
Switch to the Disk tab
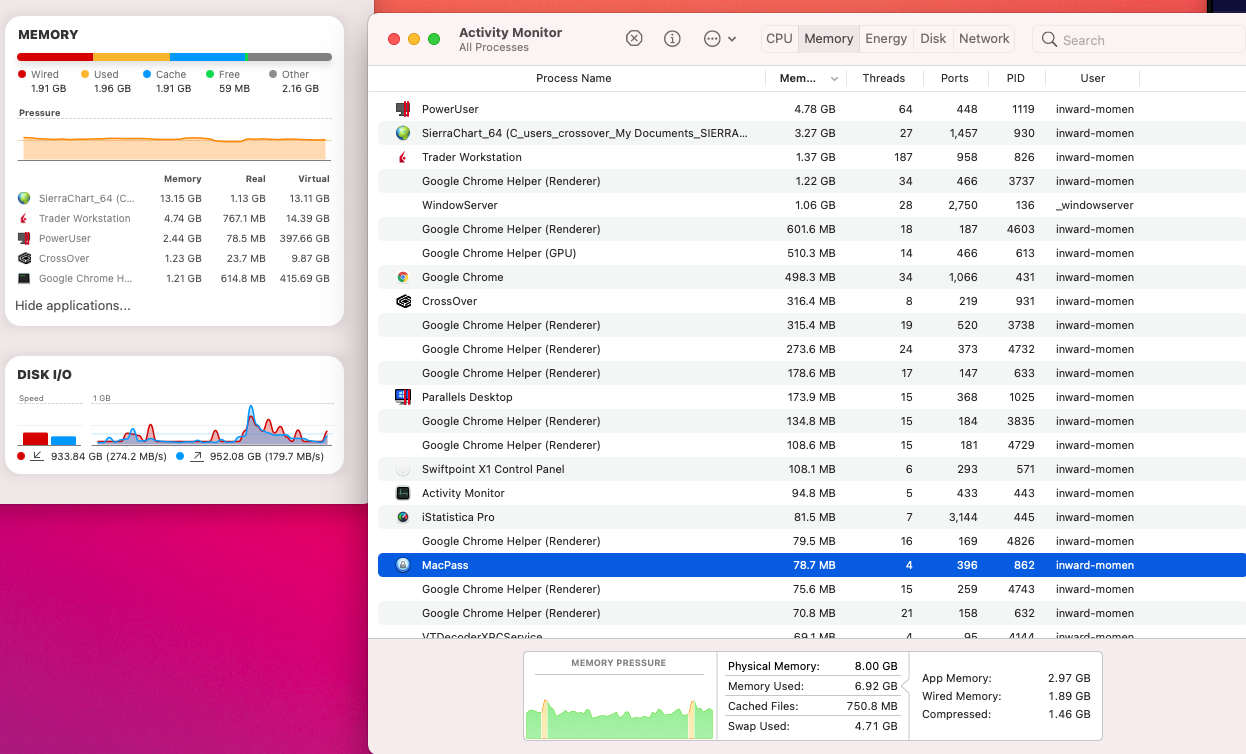(933, 39)
